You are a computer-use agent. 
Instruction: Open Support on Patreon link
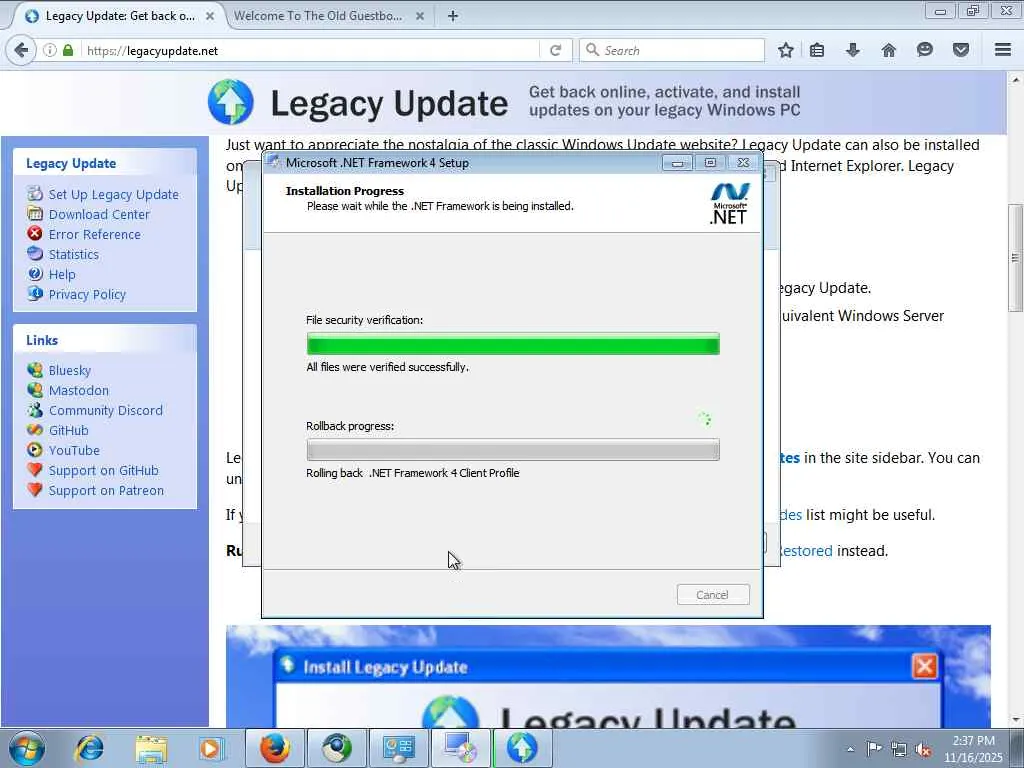point(106,490)
